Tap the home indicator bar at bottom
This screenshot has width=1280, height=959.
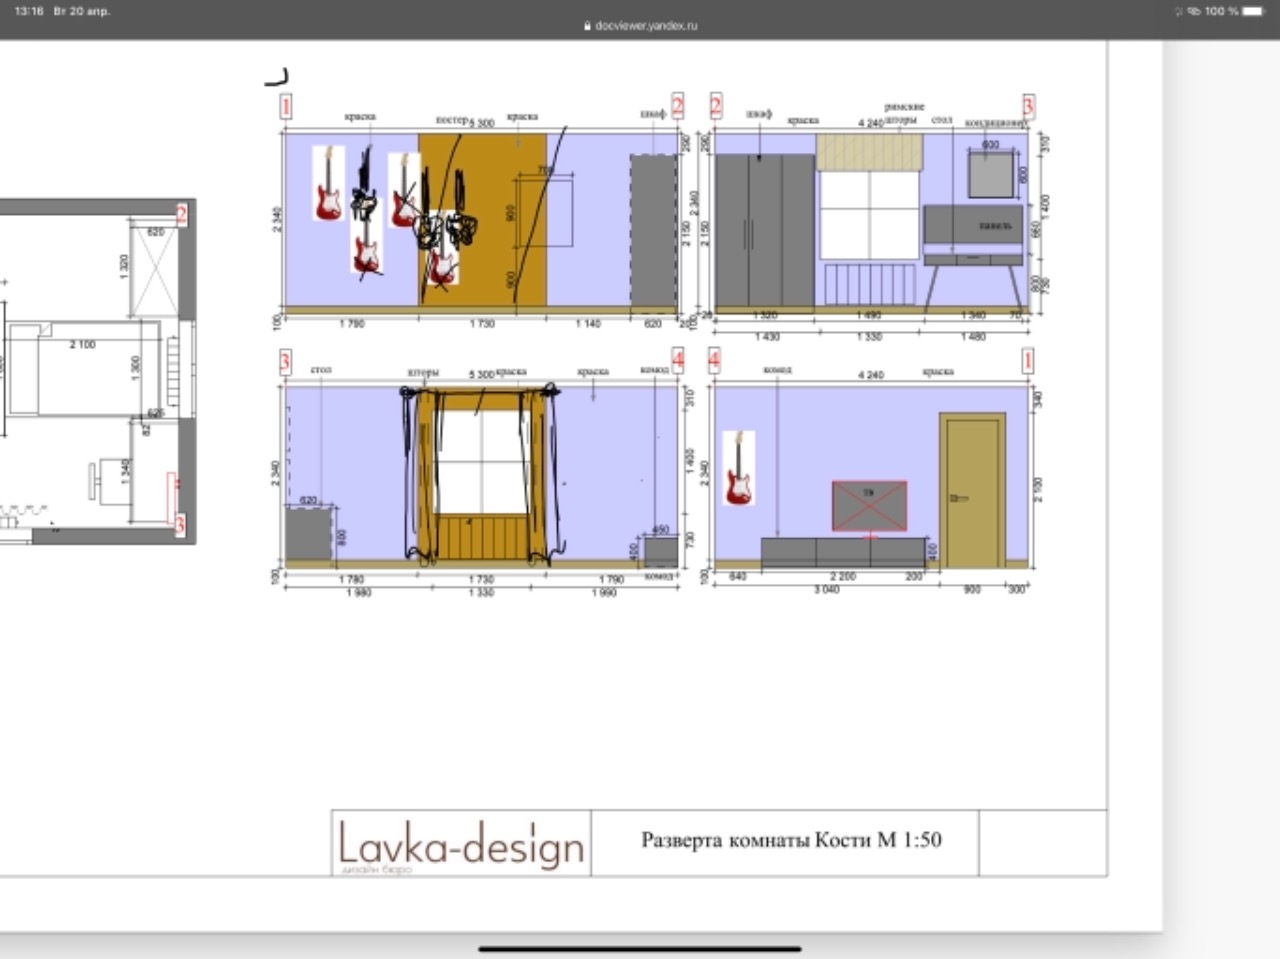(x=640, y=948)
